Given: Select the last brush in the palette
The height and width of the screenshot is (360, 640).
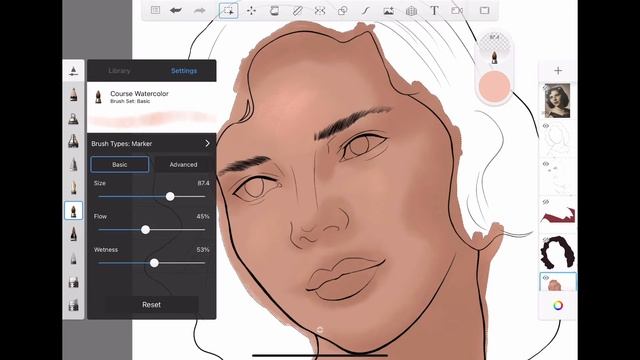Looking at the screenshot, I should coord(73,305).
